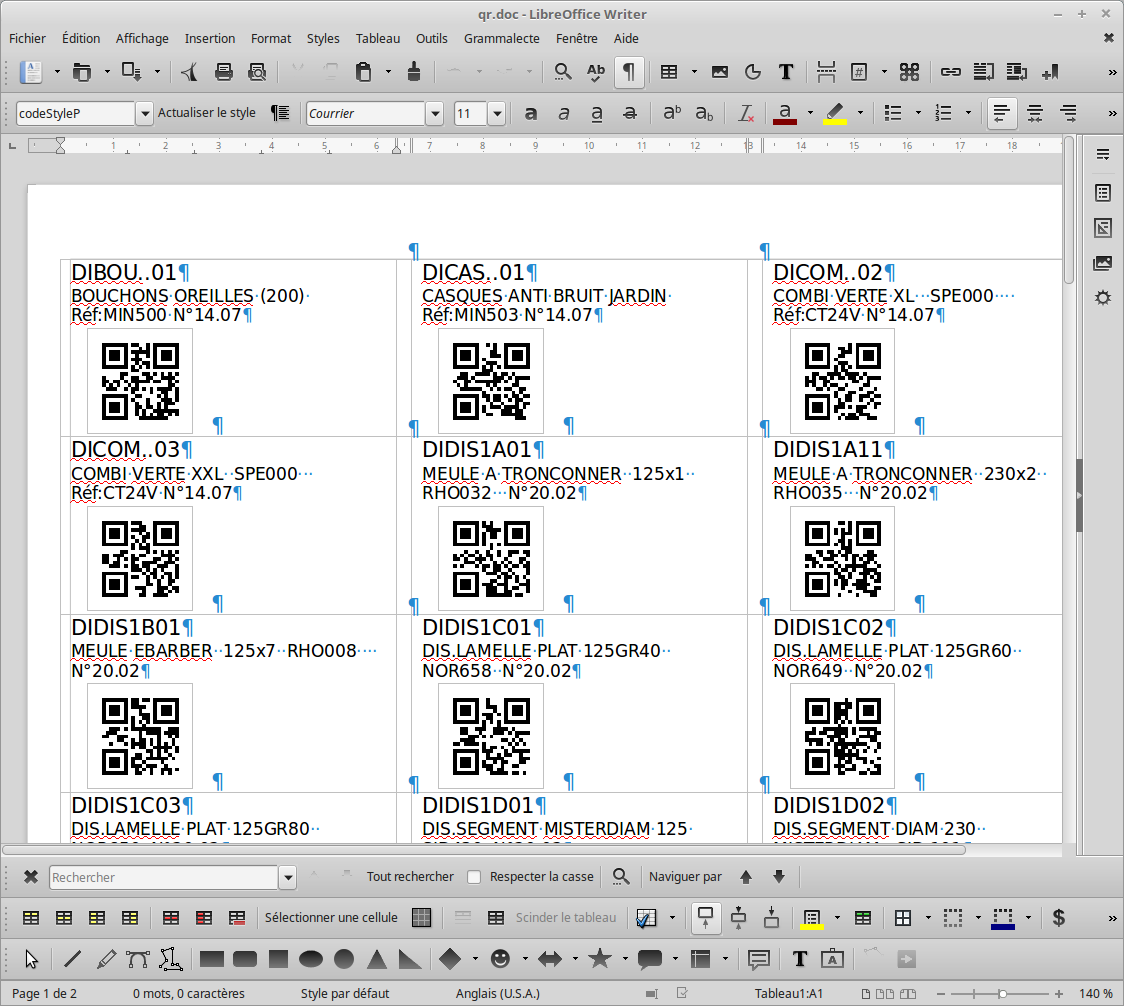Screen dimensions: 1124x1006
Task: Click the Paste clipboard icon
Action: pyautogui.click(x=363, y=72)
